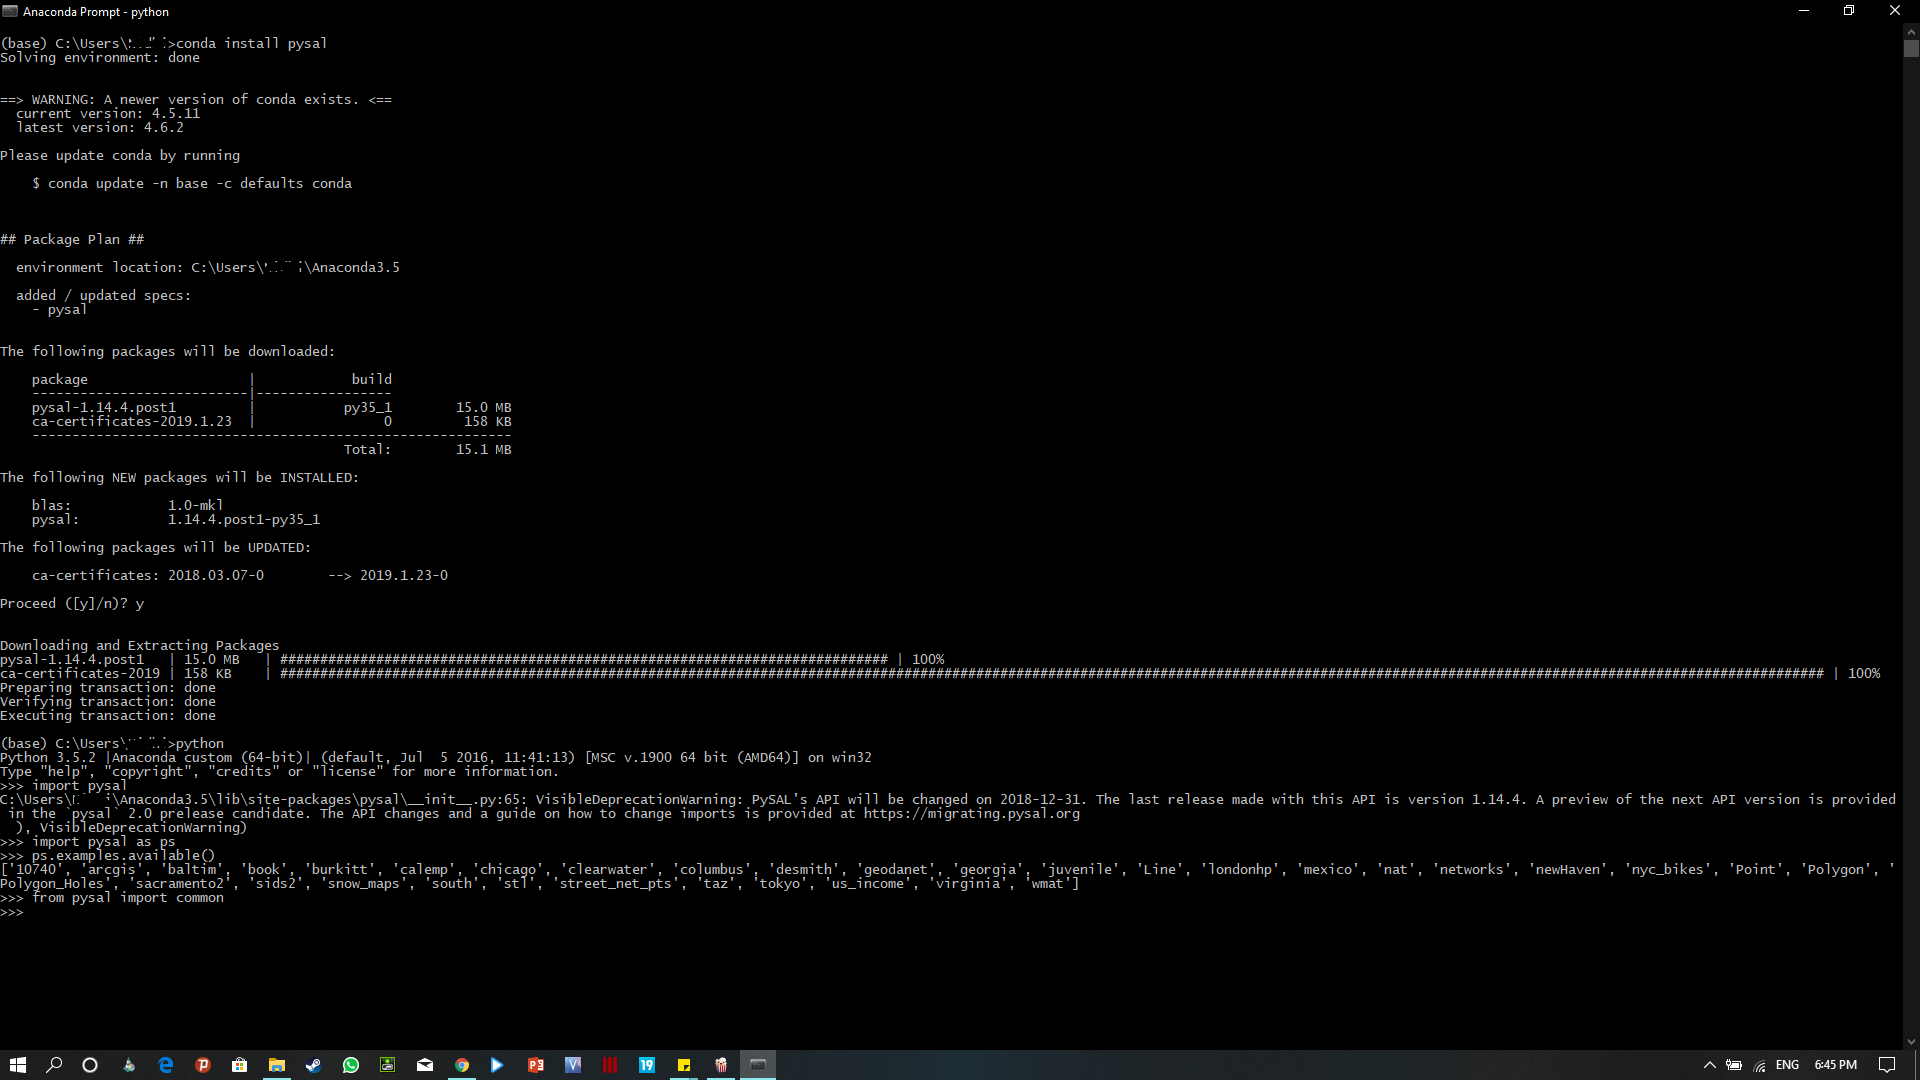This screenshot has width=1920, height=1080.
Task: Launch PowerPoint from the taskbar
Action: (536, 1065)
